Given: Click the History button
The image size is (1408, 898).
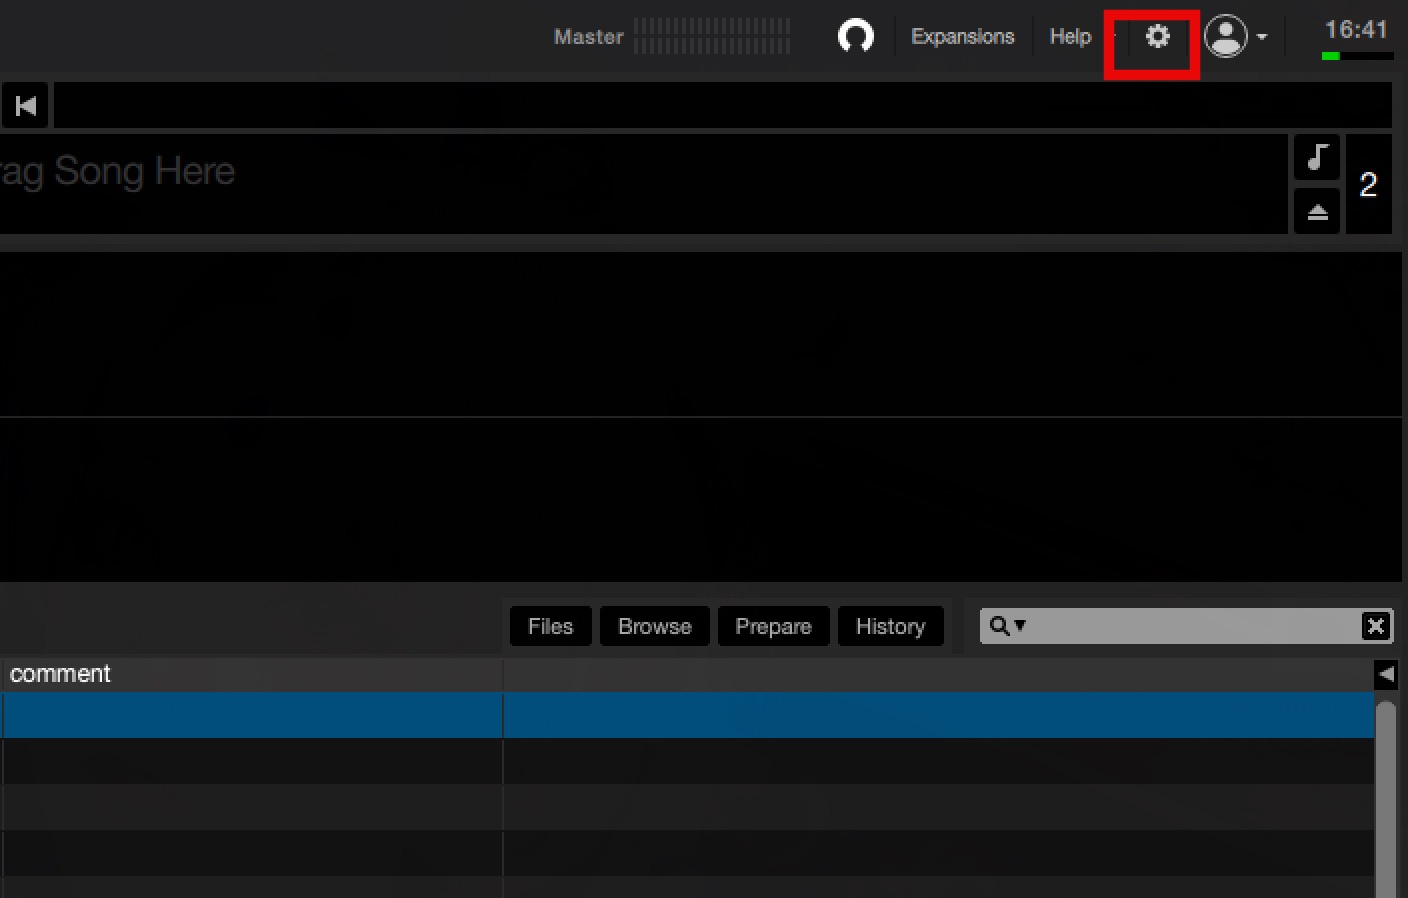Looking at the screenshot, I should [890, 626].
